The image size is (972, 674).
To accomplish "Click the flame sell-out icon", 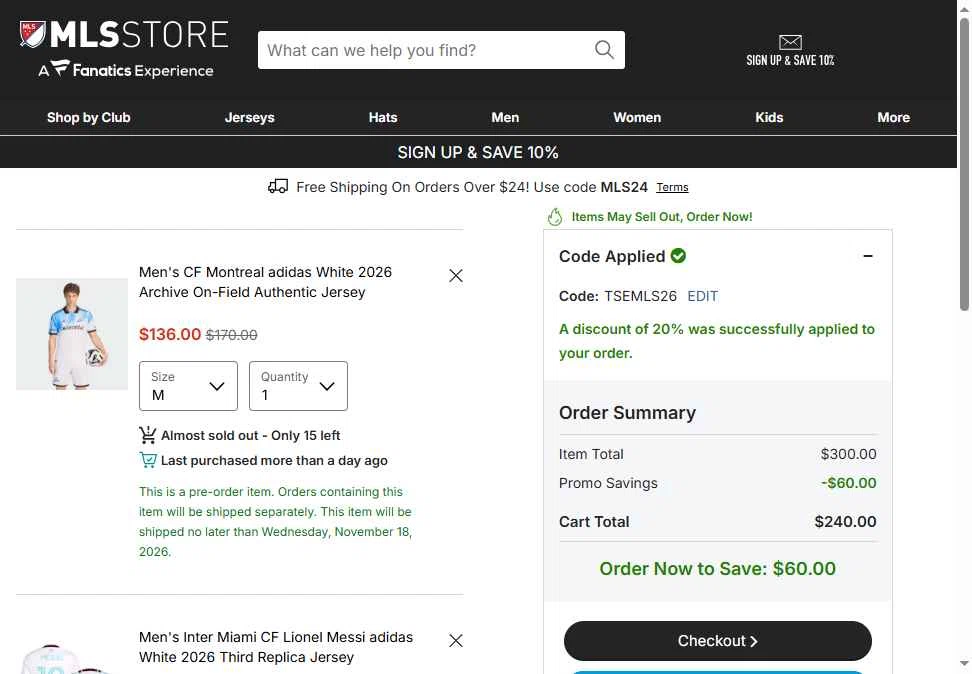I will [555, 216].
